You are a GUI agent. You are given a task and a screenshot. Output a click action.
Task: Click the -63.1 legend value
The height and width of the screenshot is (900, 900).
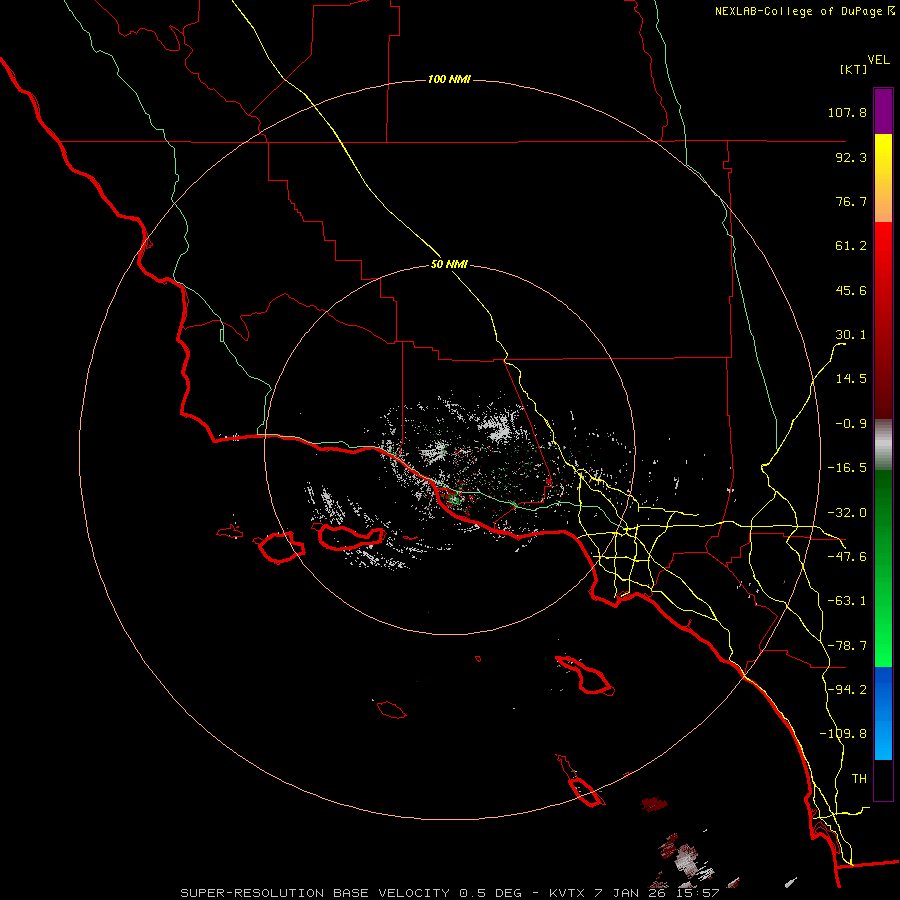847,601
